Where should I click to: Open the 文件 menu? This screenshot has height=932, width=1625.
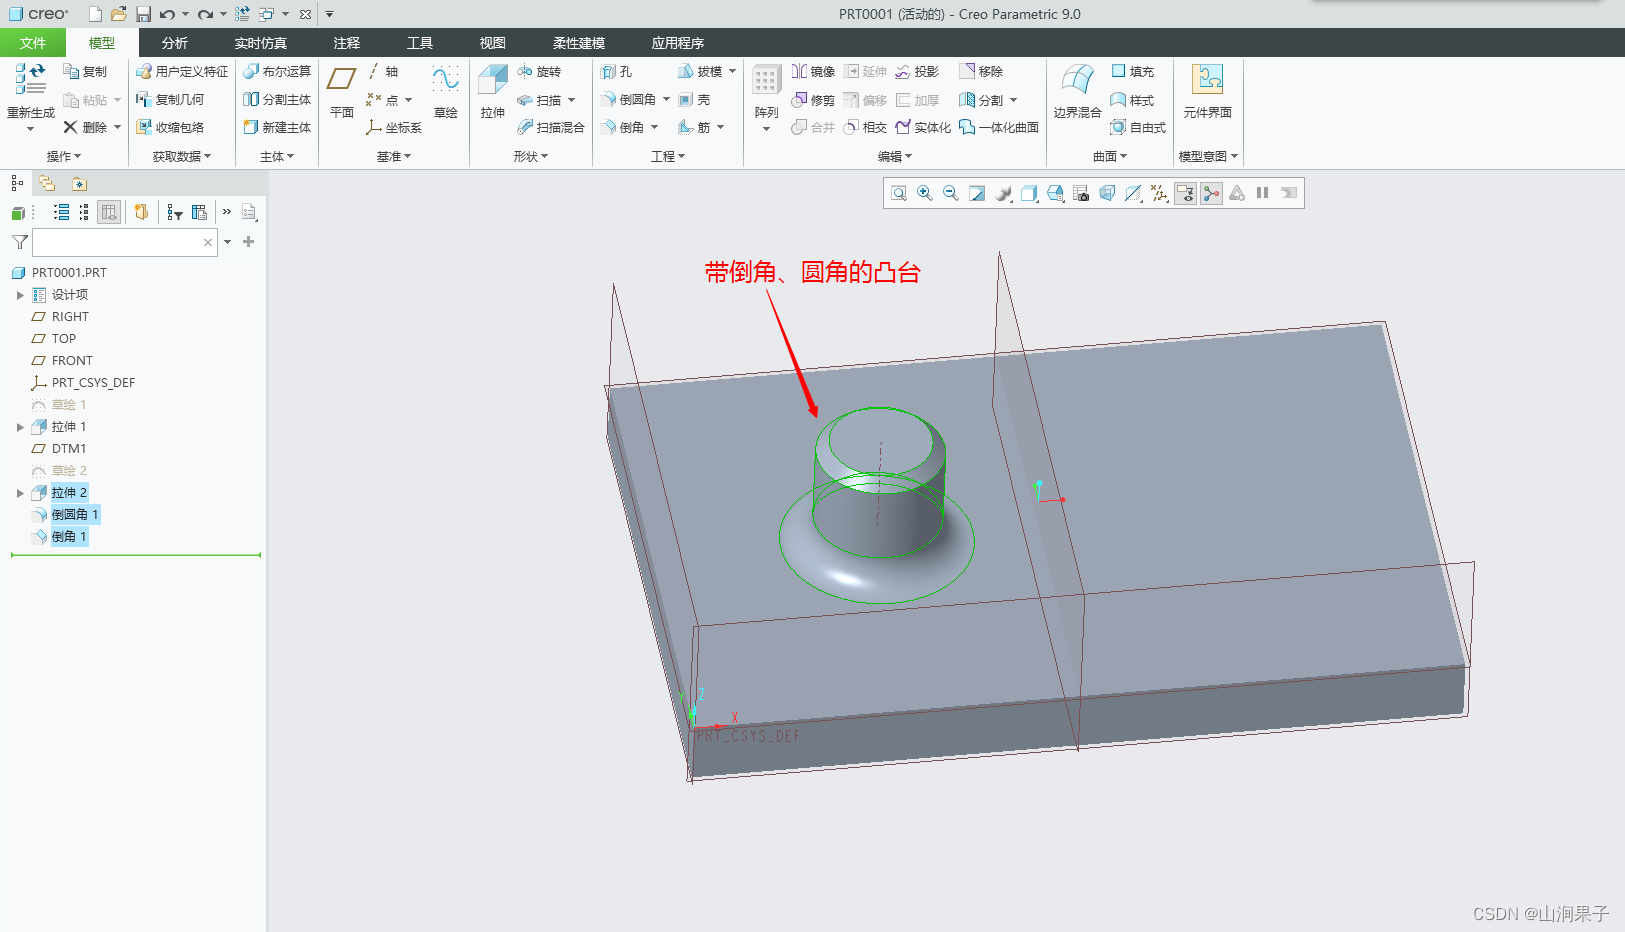33,42
